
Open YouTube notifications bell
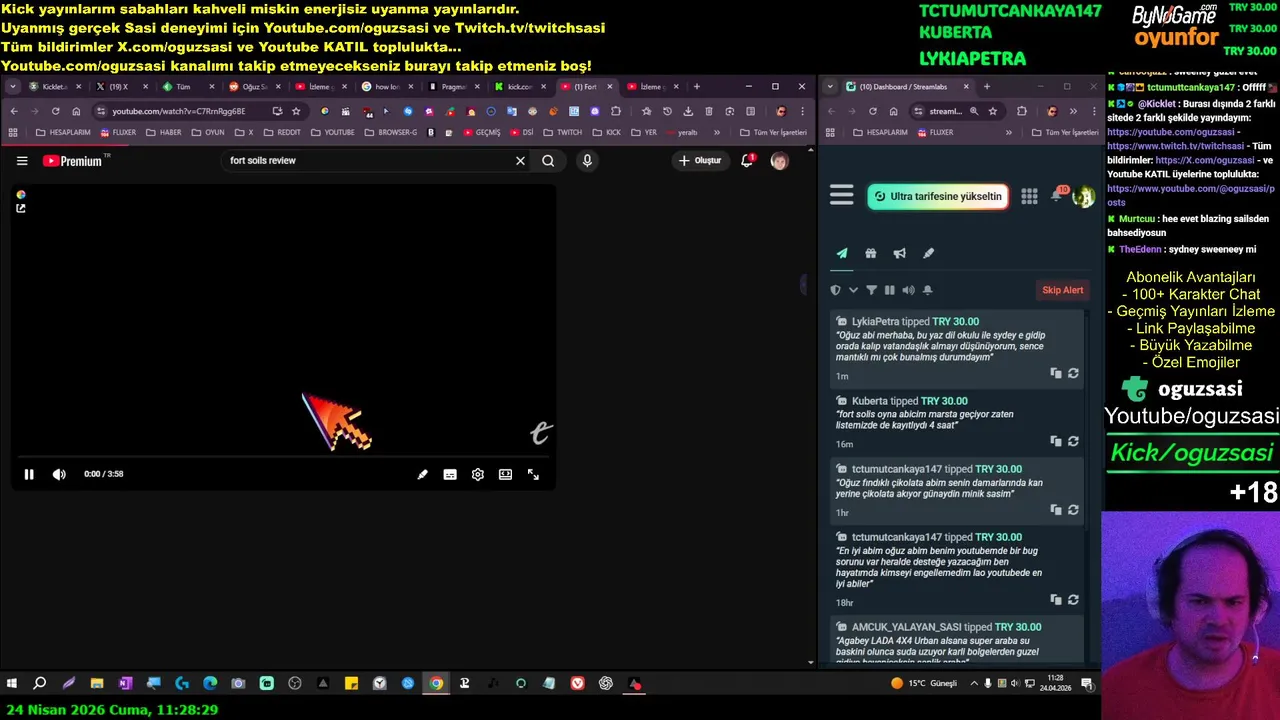click(x=747, y=160)
